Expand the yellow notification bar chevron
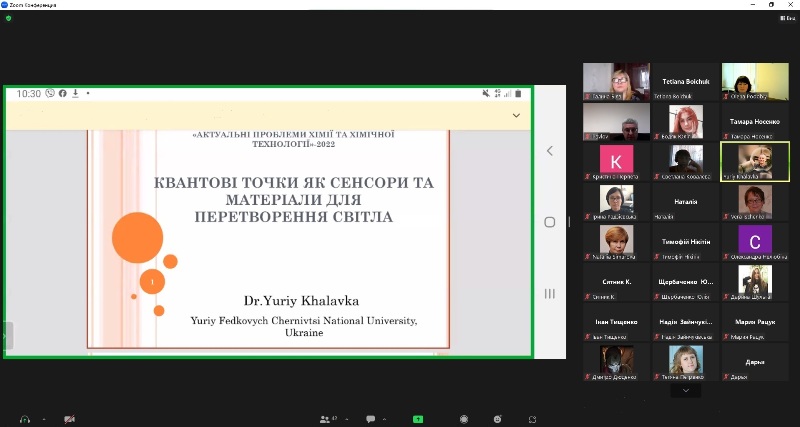The image size is (800, 427). (x=516, y=116)
